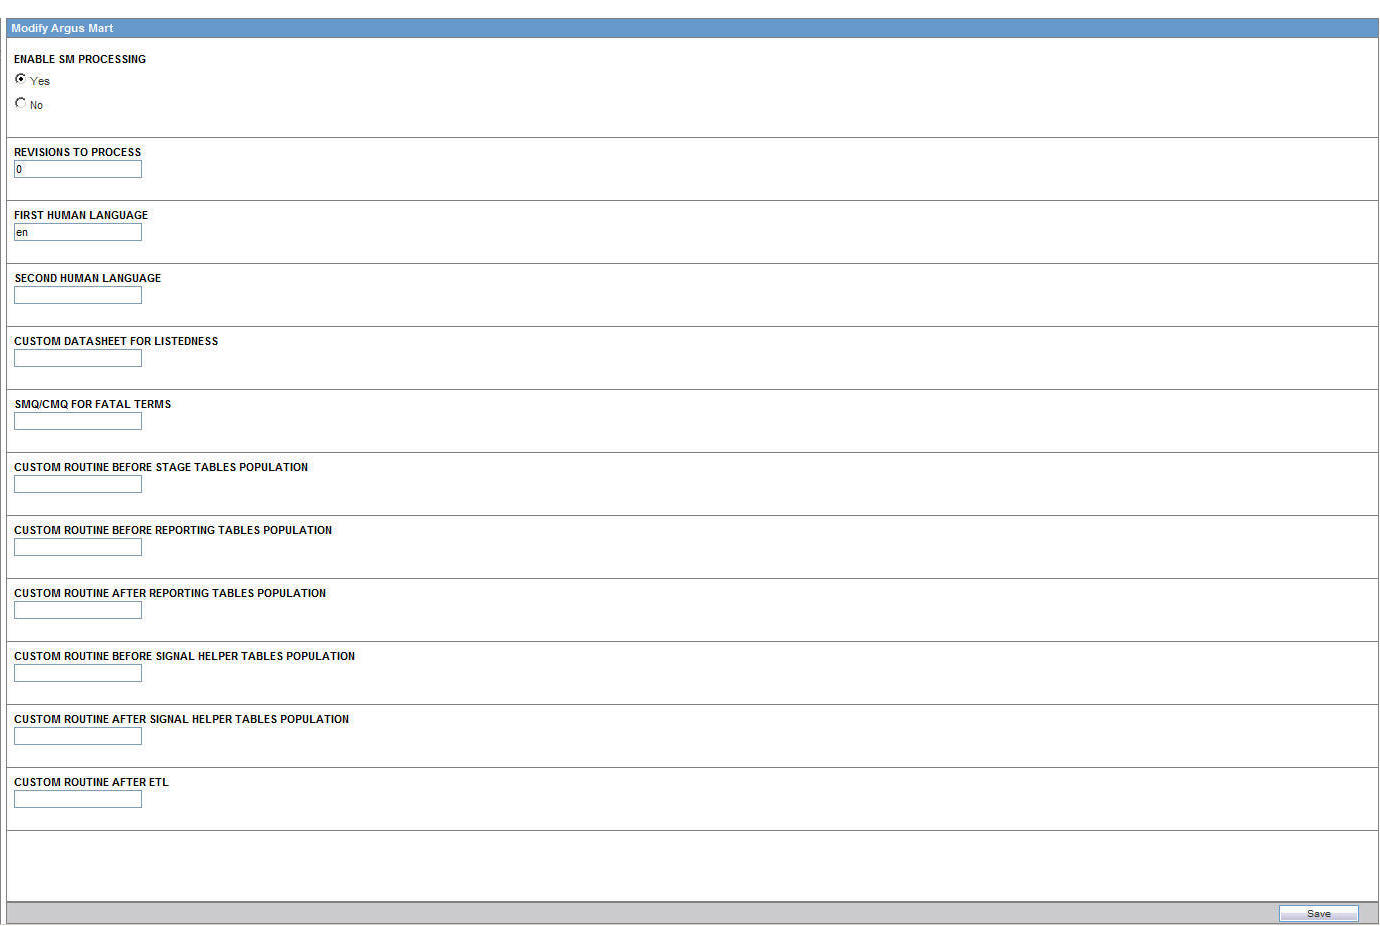
Task: Click the FIRST HUMAN LANGUAGE label
Action: 81,215
